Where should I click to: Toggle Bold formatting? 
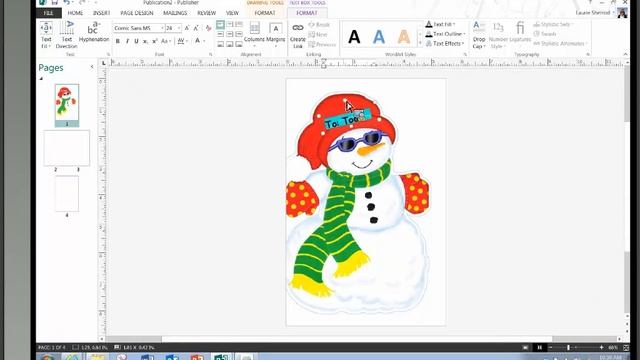[x=118, y=41]
